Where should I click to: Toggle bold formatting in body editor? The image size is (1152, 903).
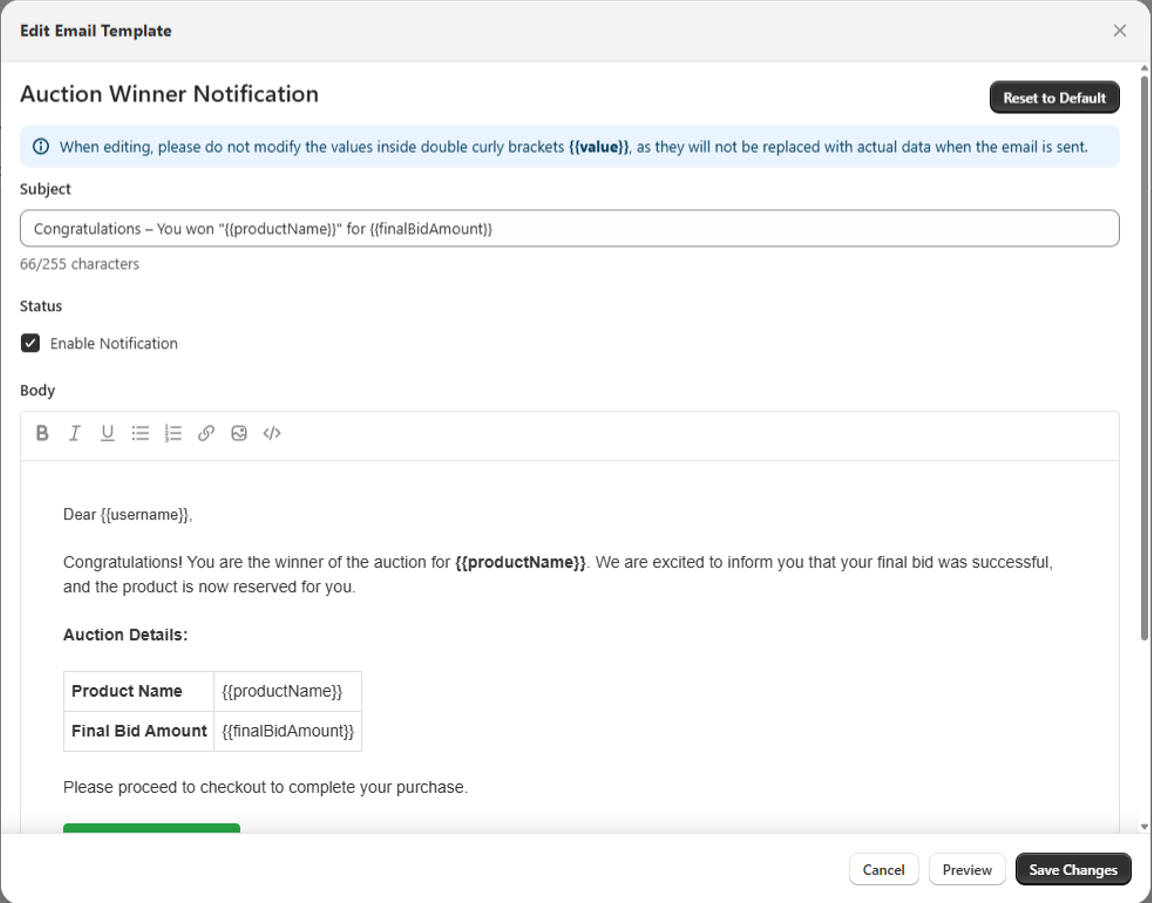(x=42, y=433)
